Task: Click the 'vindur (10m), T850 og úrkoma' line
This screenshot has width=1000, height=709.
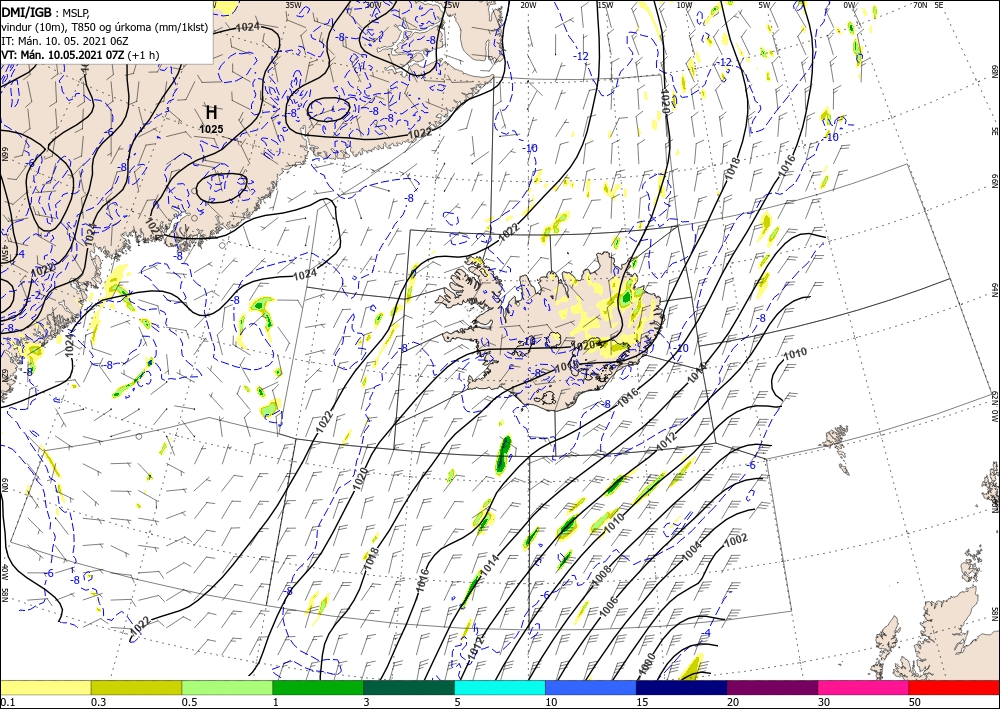Action: click(x=105, y=26)
